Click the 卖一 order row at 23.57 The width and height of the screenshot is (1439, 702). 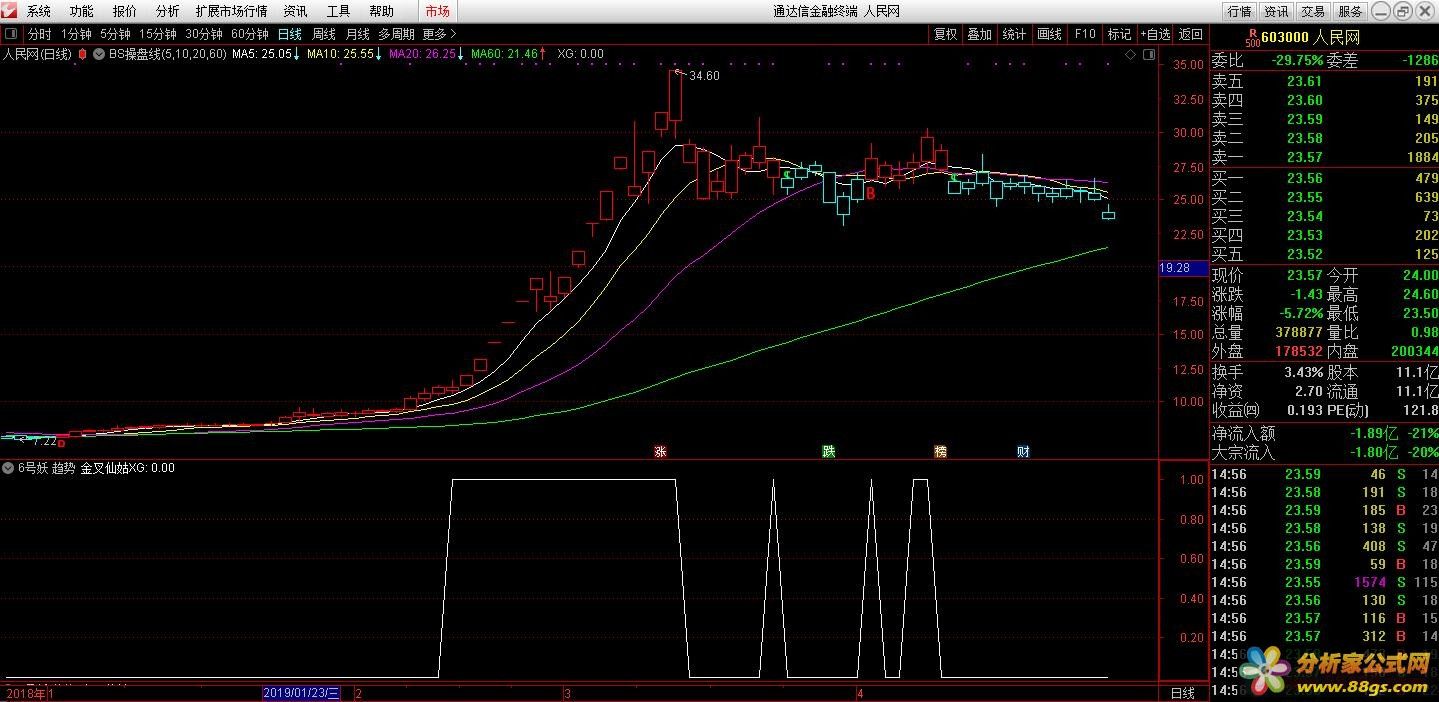click(1324, 157)
